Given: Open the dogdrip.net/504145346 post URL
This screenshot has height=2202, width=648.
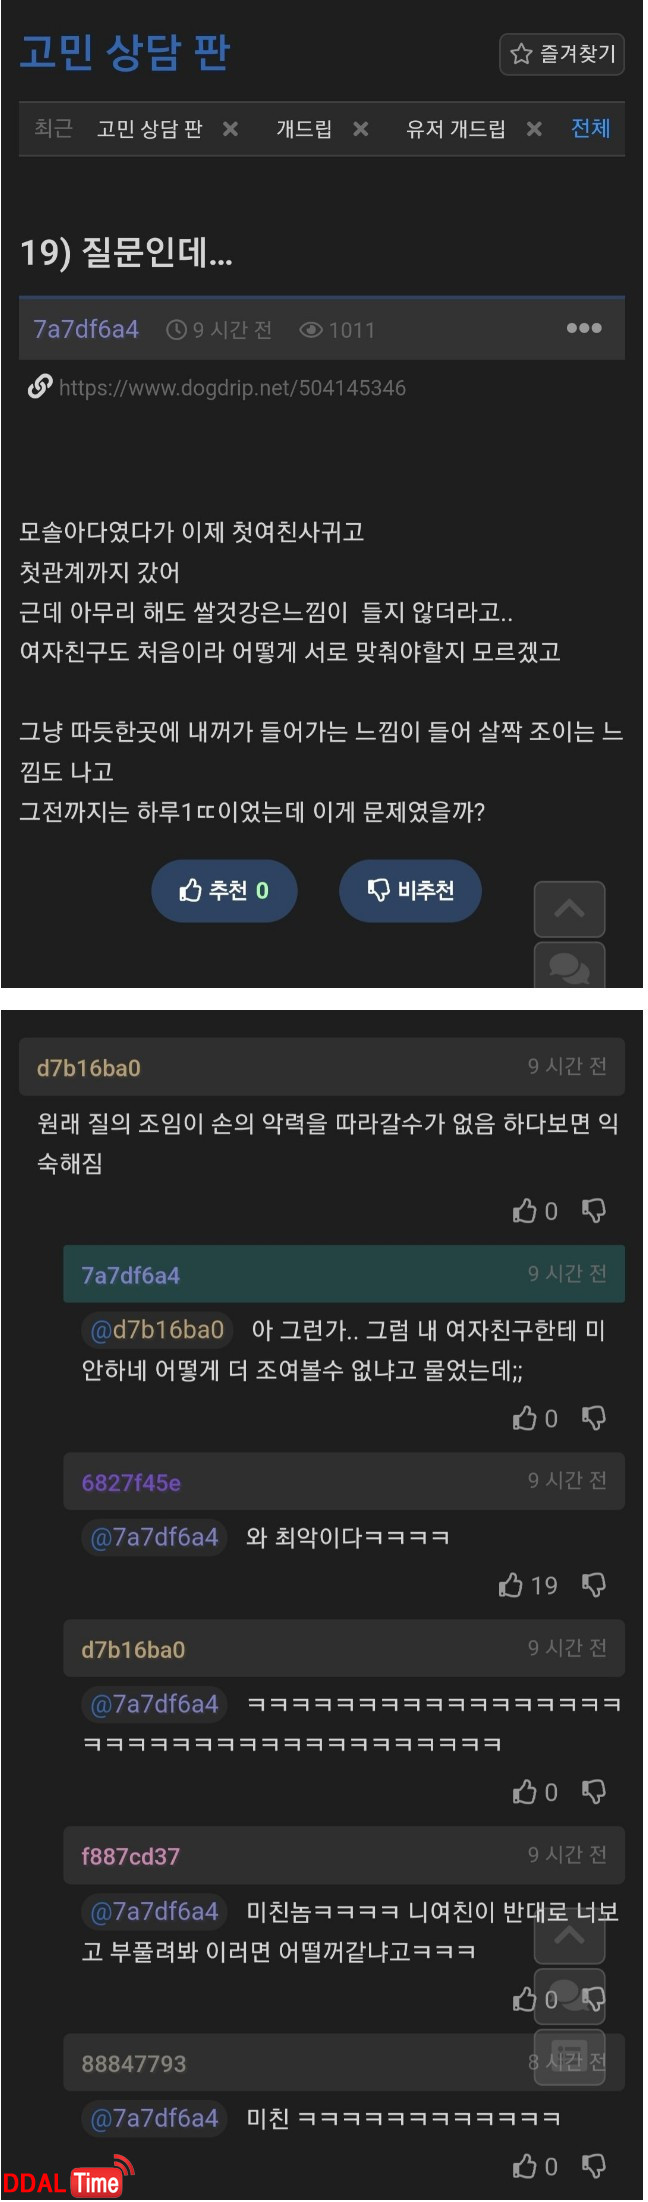Looking at the screenshot, I should (232, 388).
